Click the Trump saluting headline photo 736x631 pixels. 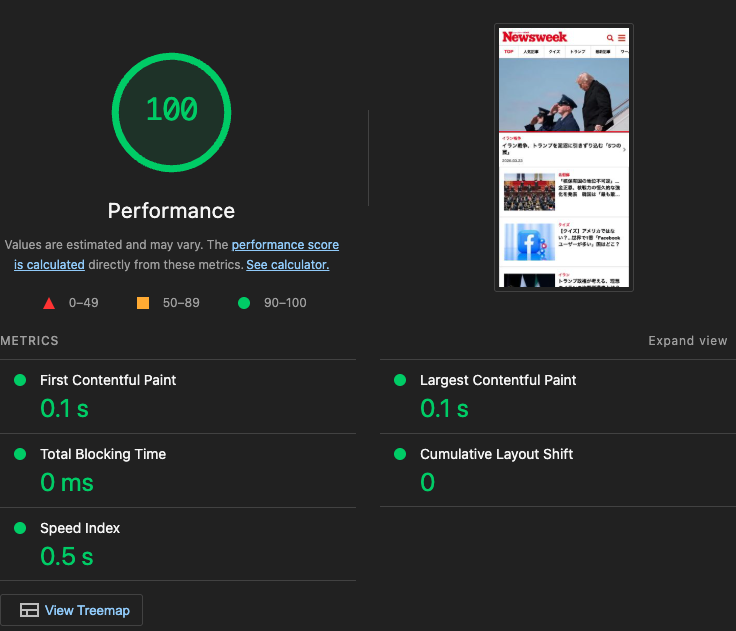[564, 96]
